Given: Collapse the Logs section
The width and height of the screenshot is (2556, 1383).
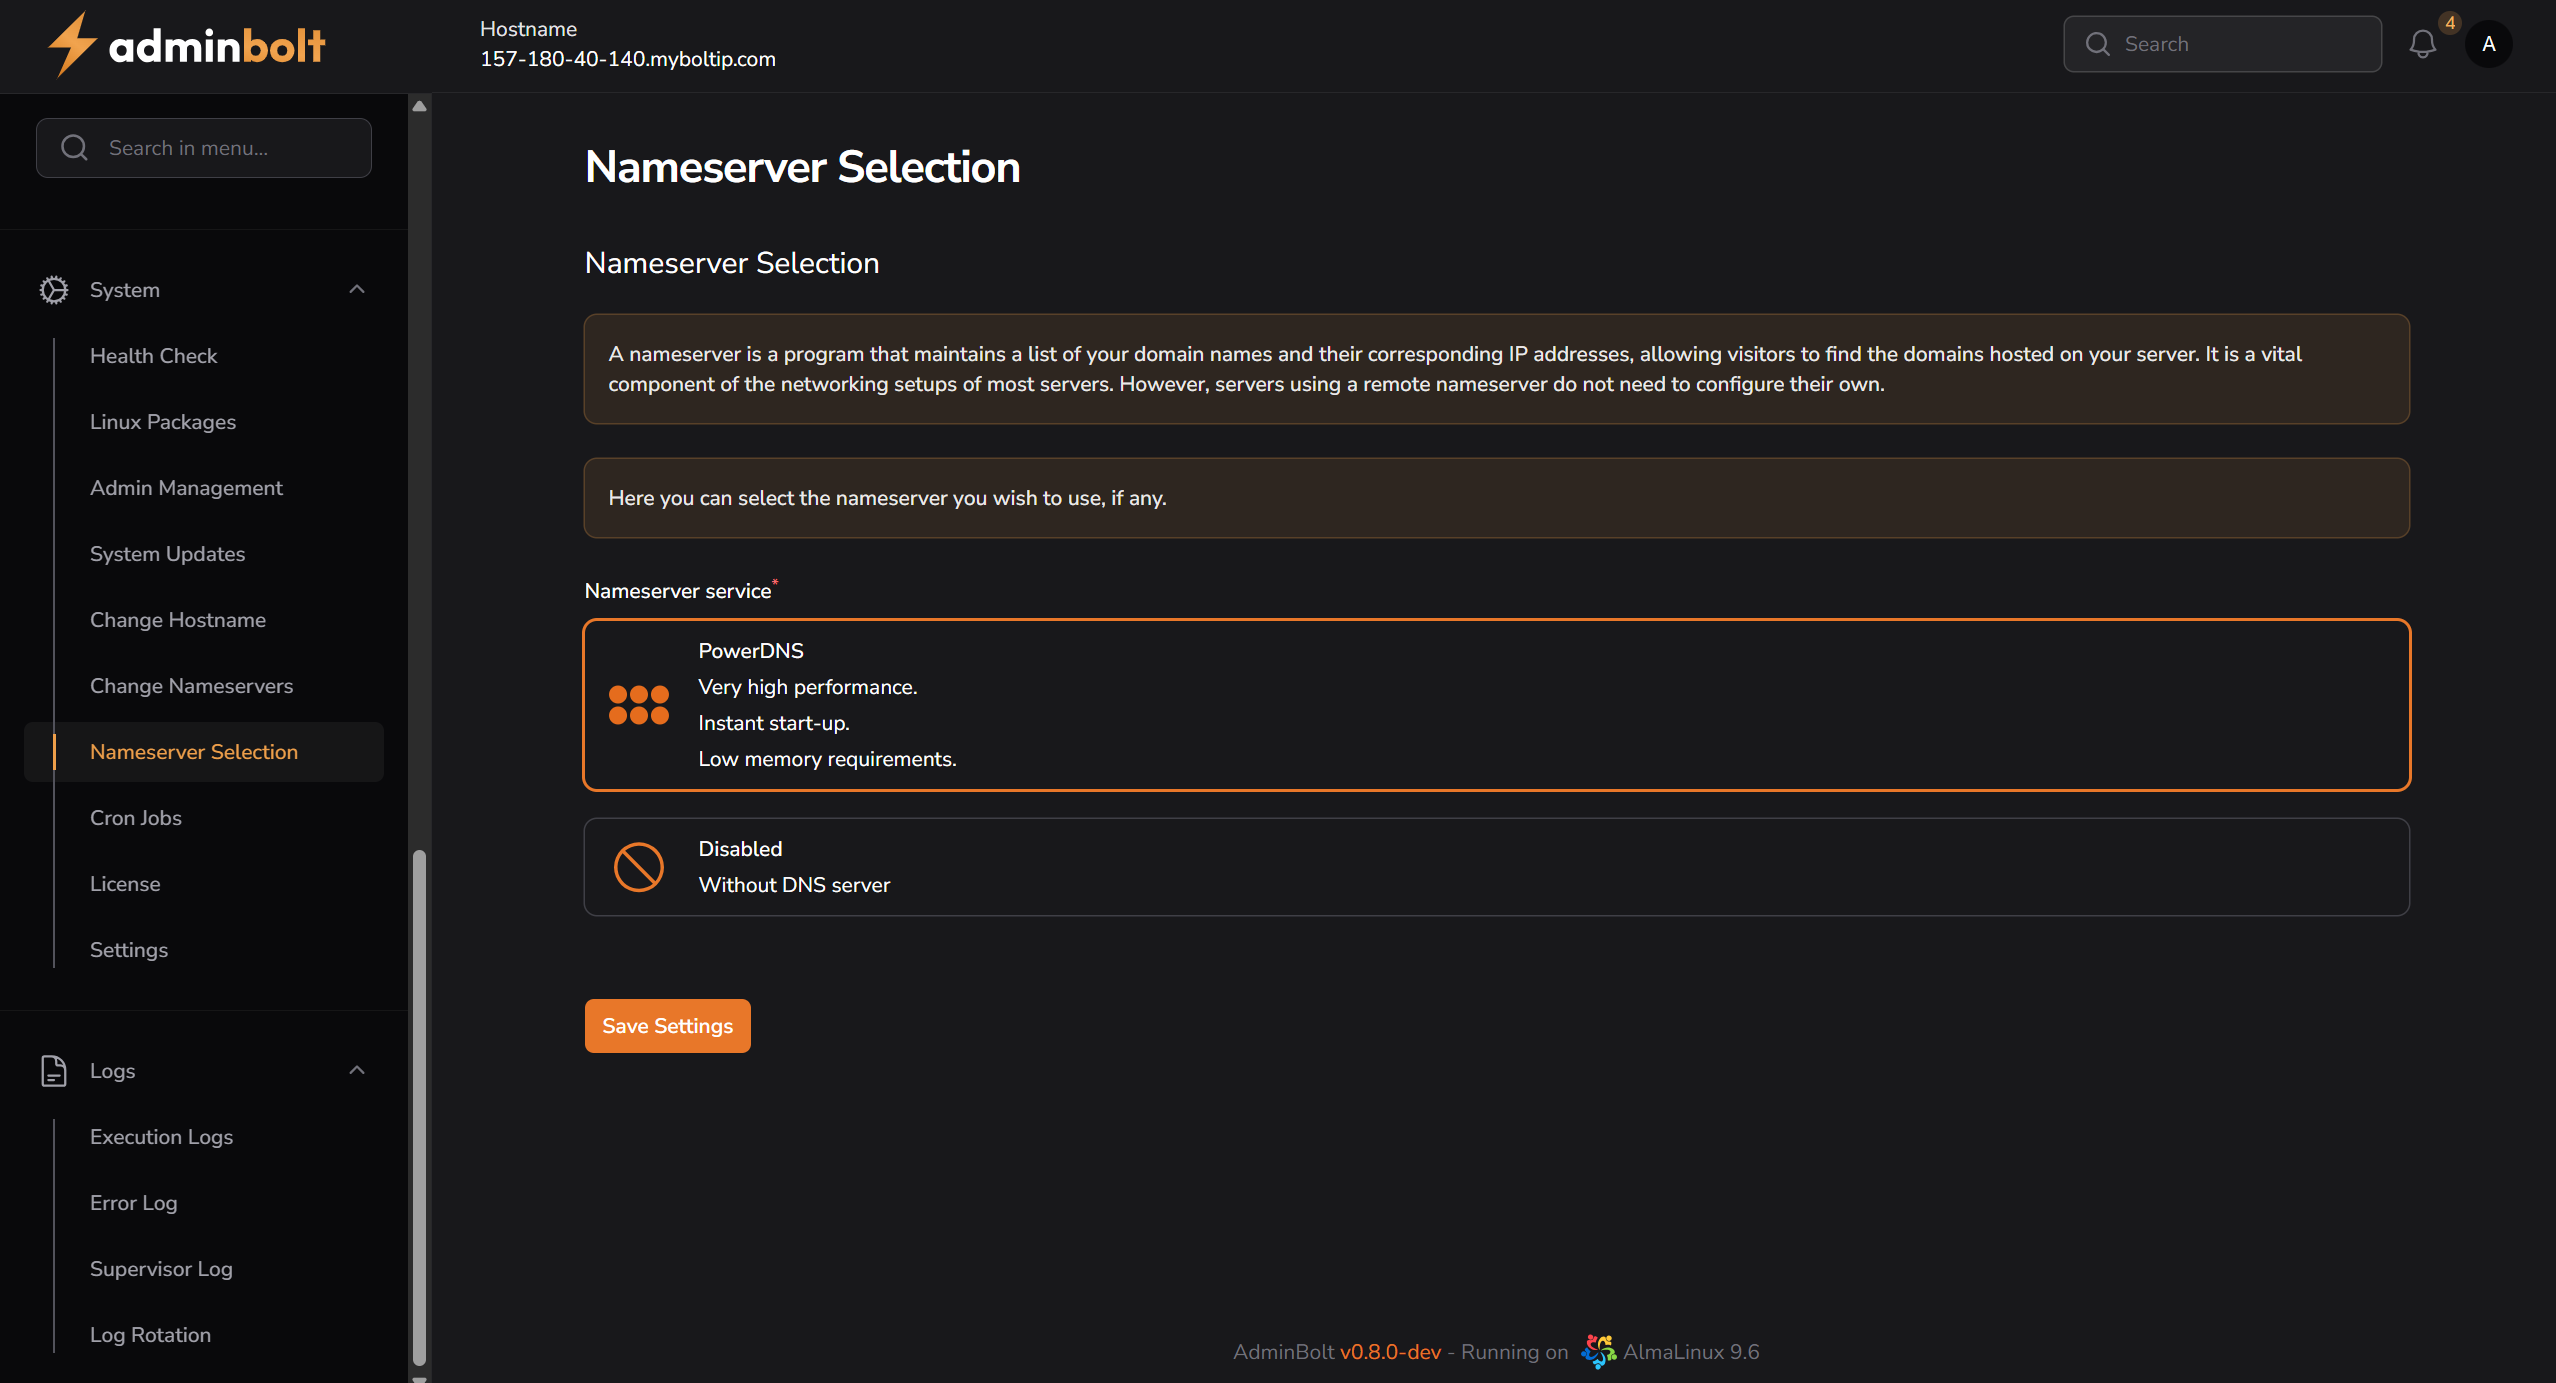Looking at the screenshot, I should click(357, 1070).
